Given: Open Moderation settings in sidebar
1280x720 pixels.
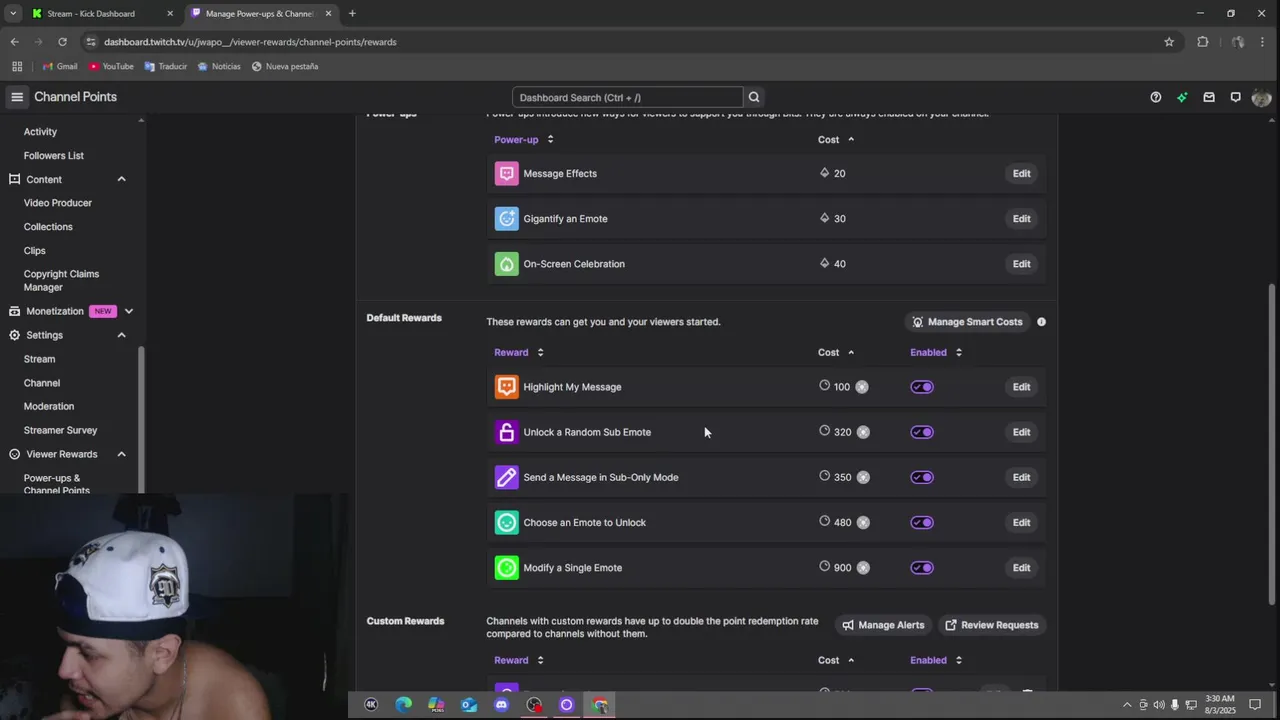Looking at the screenshot, I should (49, 406).
